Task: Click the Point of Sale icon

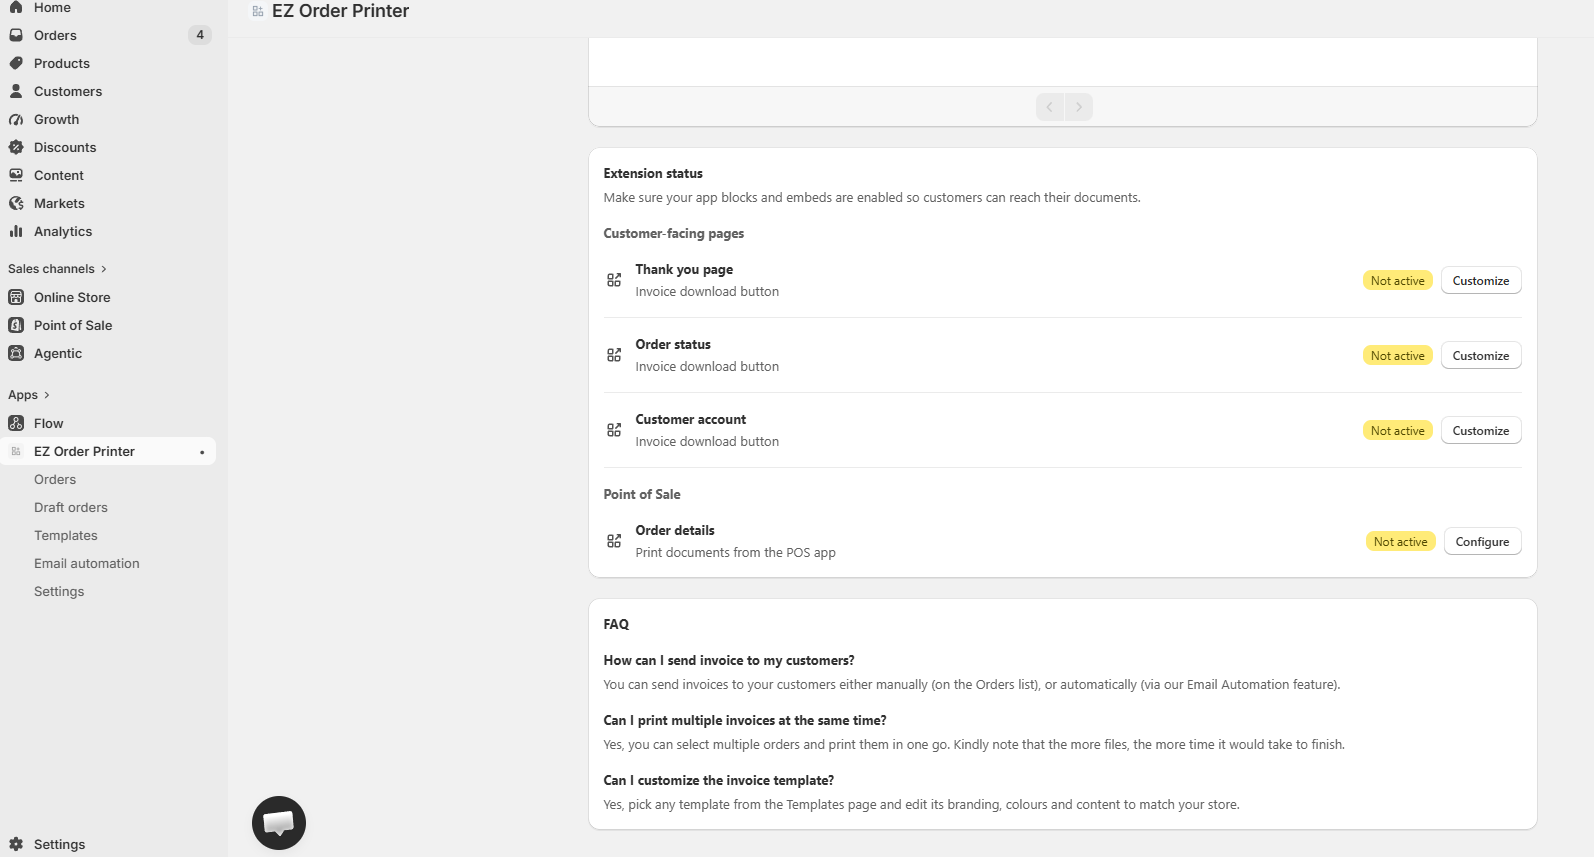Action: point(16,325)
